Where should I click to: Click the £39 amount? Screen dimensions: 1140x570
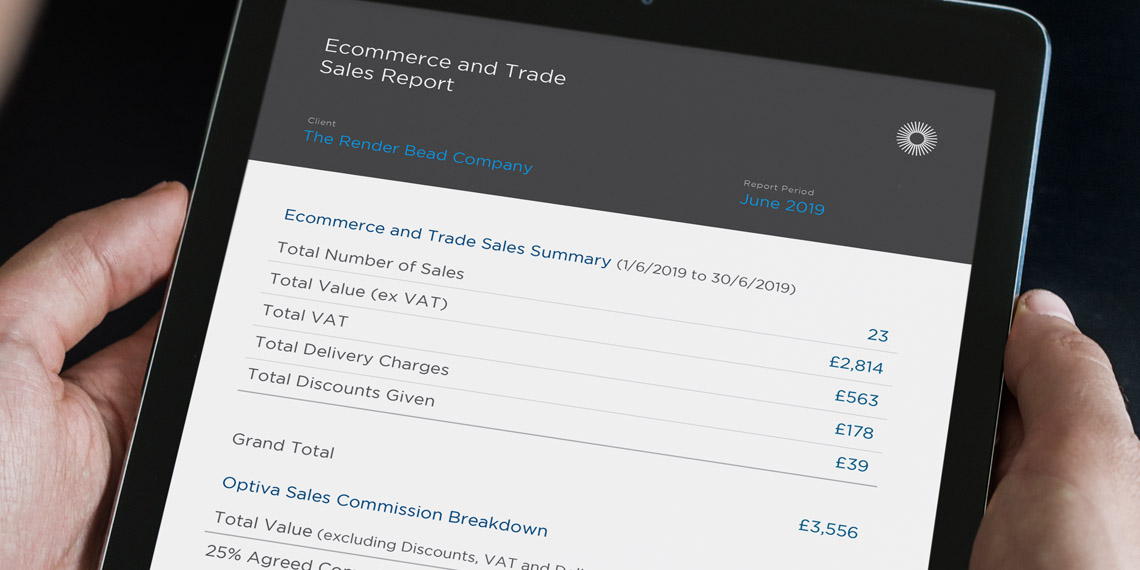[x=851, y=464]
